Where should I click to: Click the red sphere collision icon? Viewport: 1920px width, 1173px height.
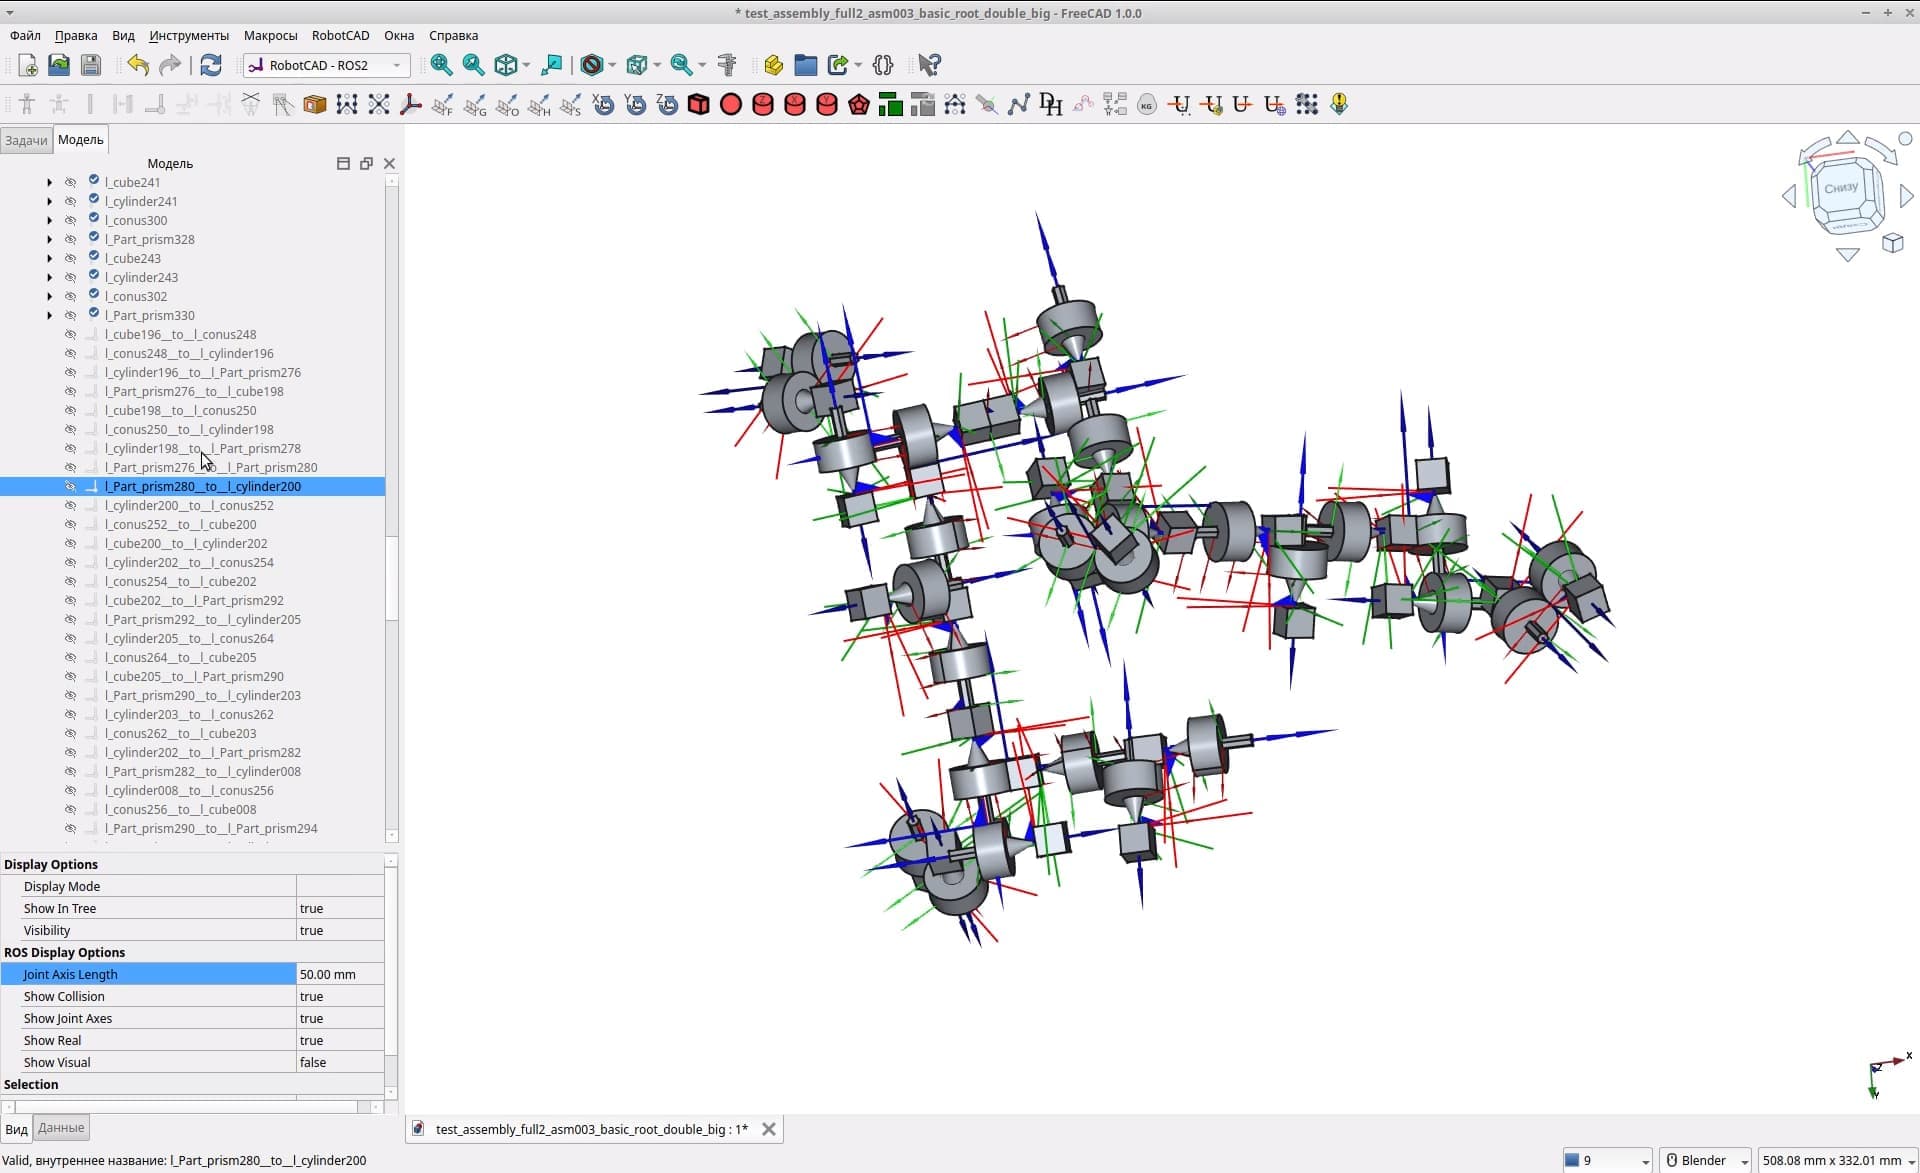coord(731,104)
